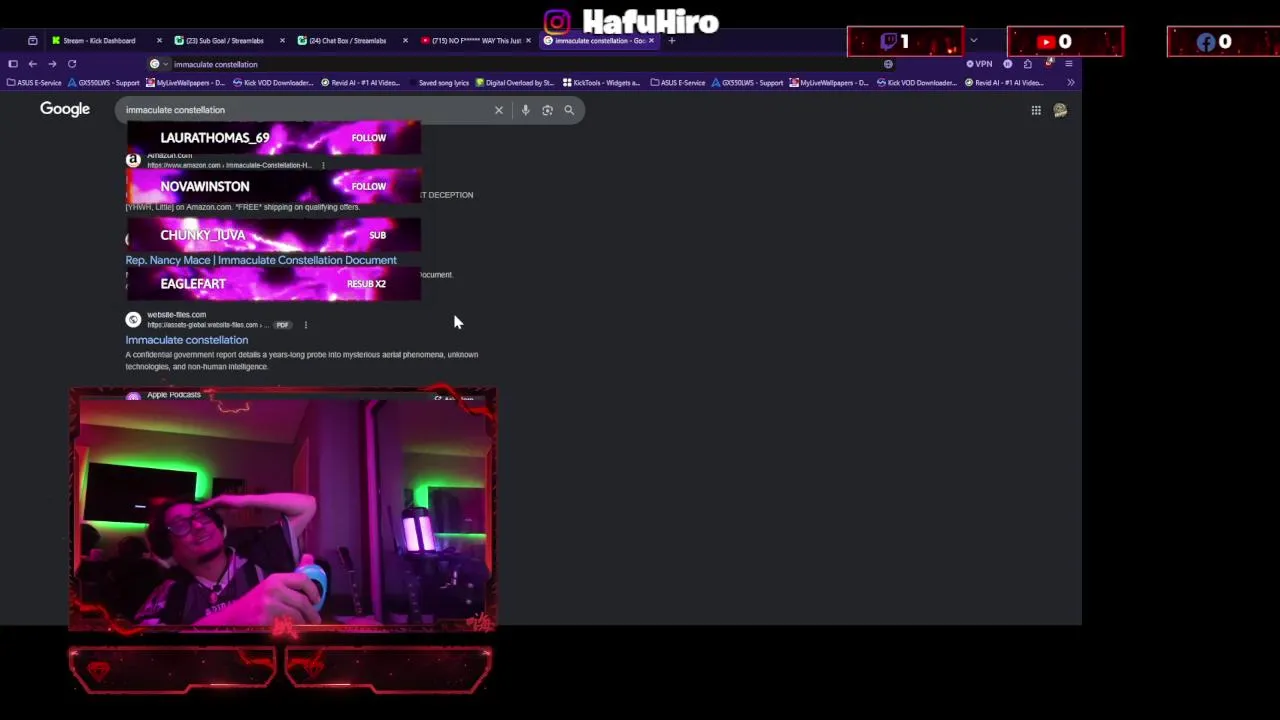Click the Google logo
Image resolution: width=1280 pixels, height=720 pixels.
(x=65, y=109)
